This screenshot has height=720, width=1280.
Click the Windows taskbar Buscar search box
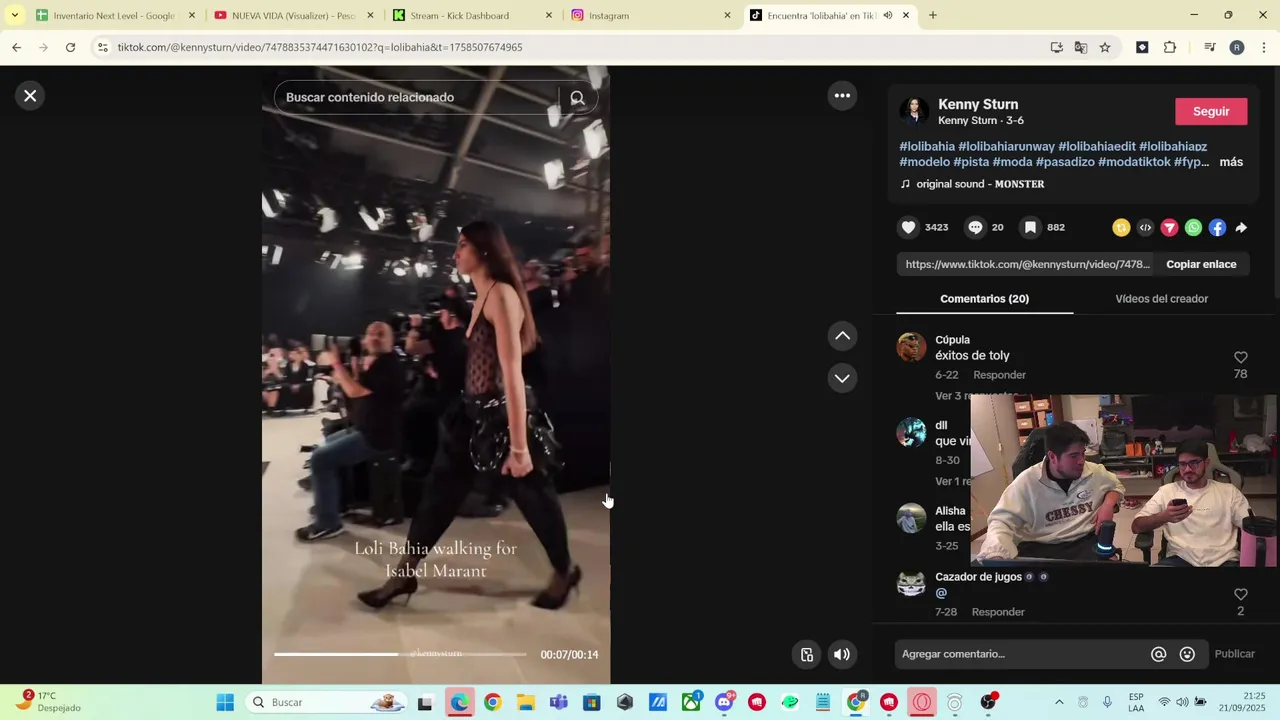click(327, 702)
